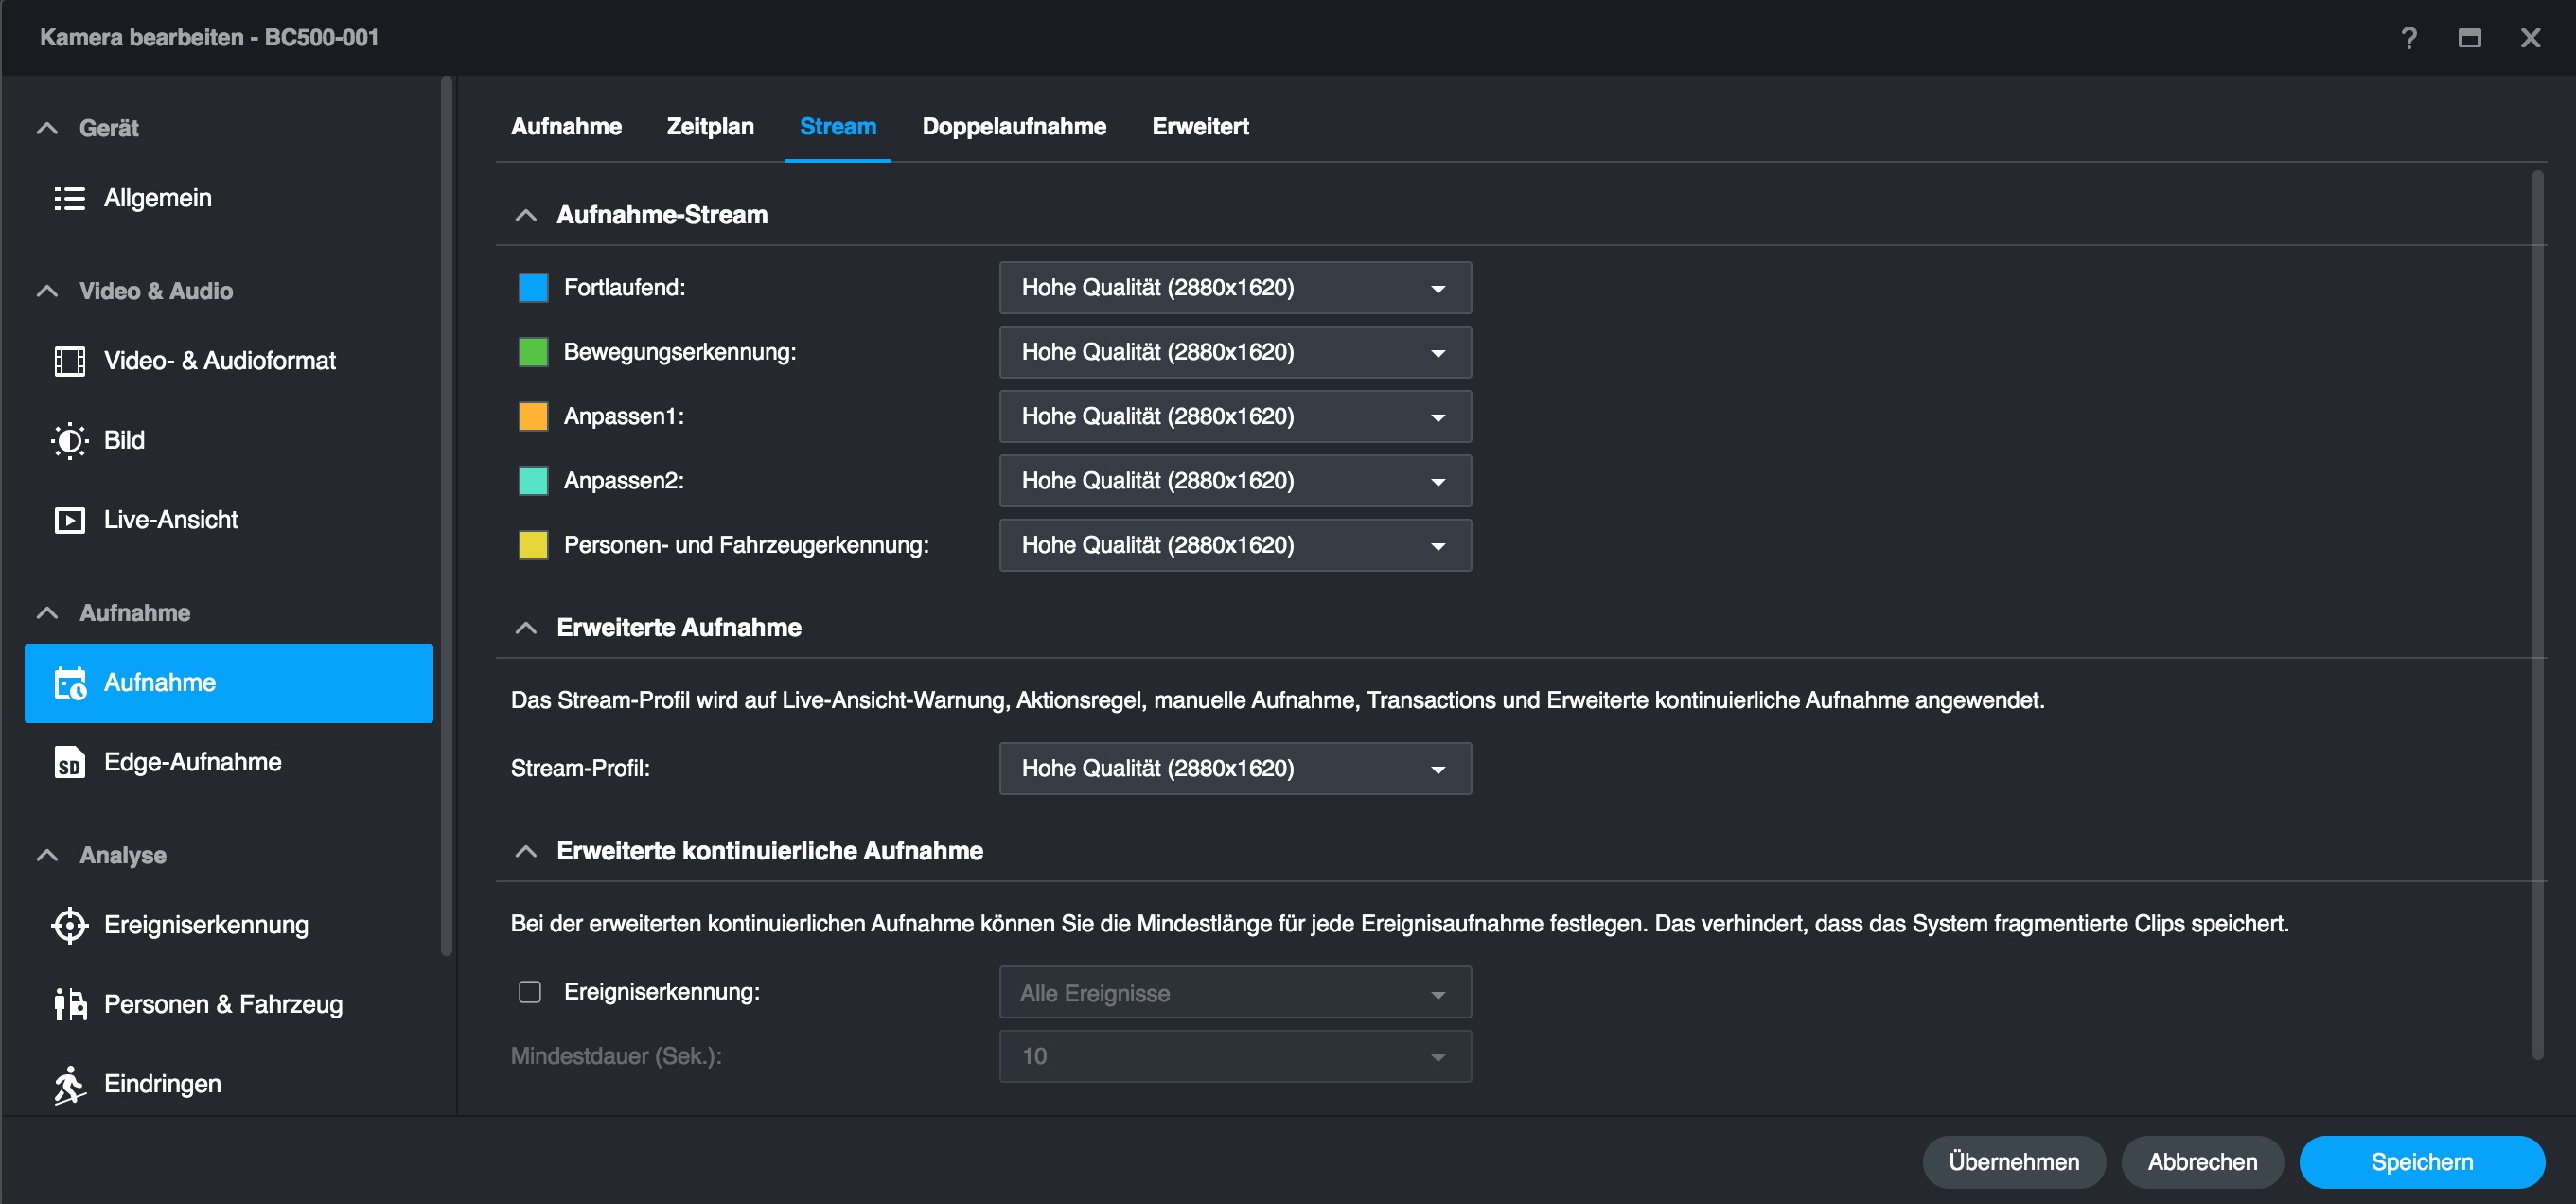Open the Fortlaufend quality dropdown

coord(1234,288)
